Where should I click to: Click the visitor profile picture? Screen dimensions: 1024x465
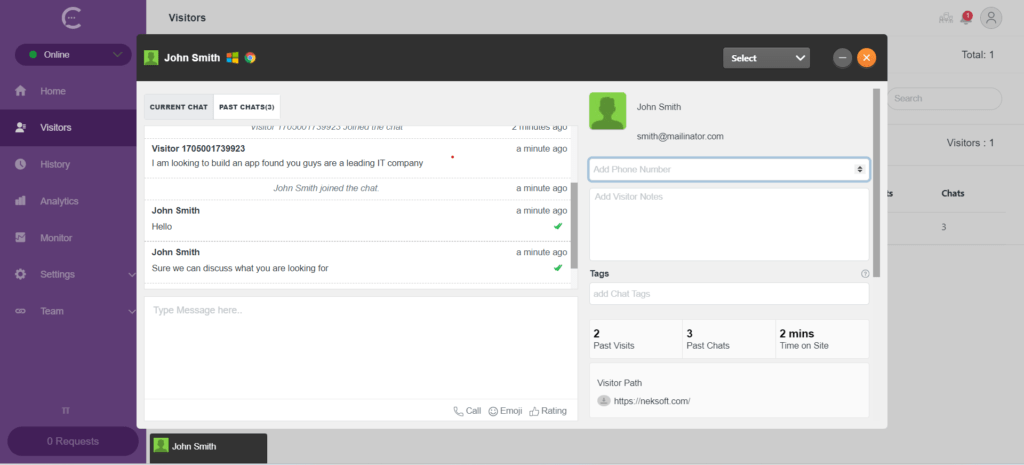tap(607, 111)
